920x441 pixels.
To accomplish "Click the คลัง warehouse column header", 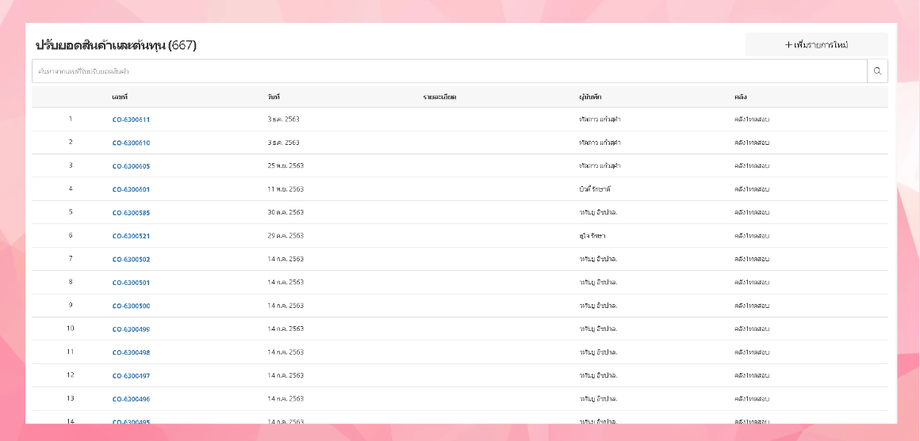I will click(x=740, y=97).
